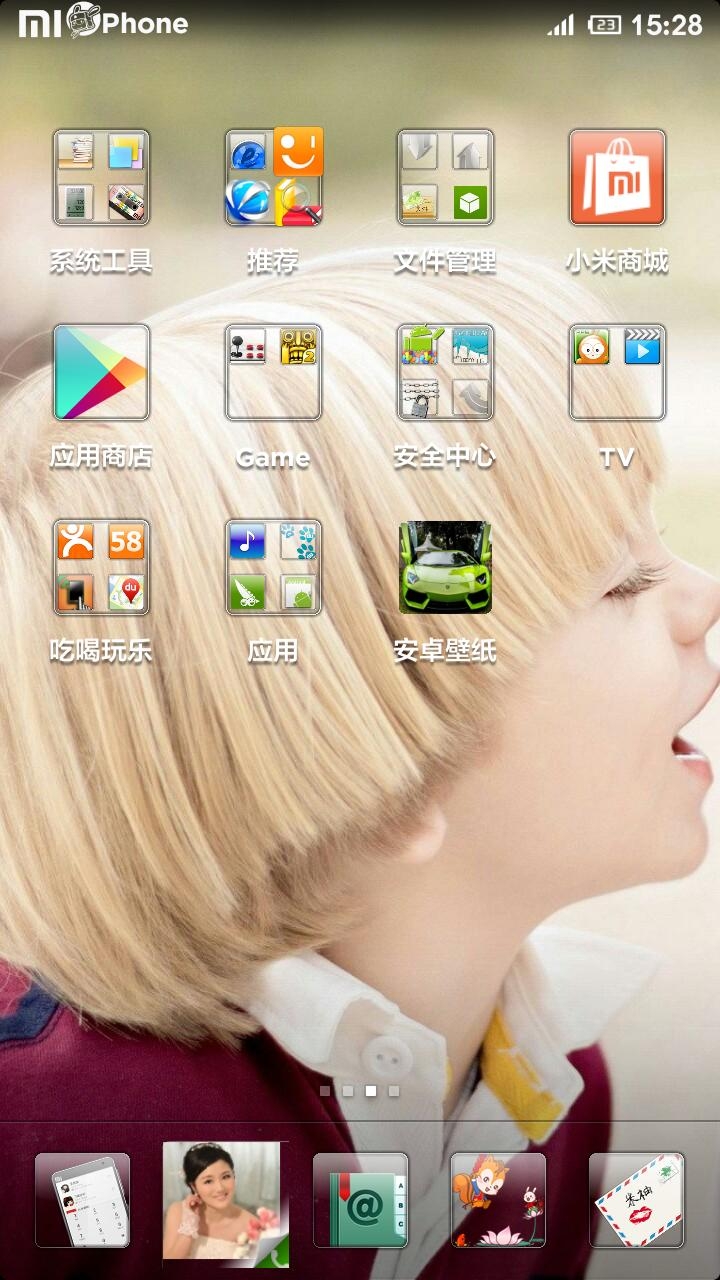Tap the 15:28 clock in the status bar
Viewport: 720px width, 1280px height.
667,25
